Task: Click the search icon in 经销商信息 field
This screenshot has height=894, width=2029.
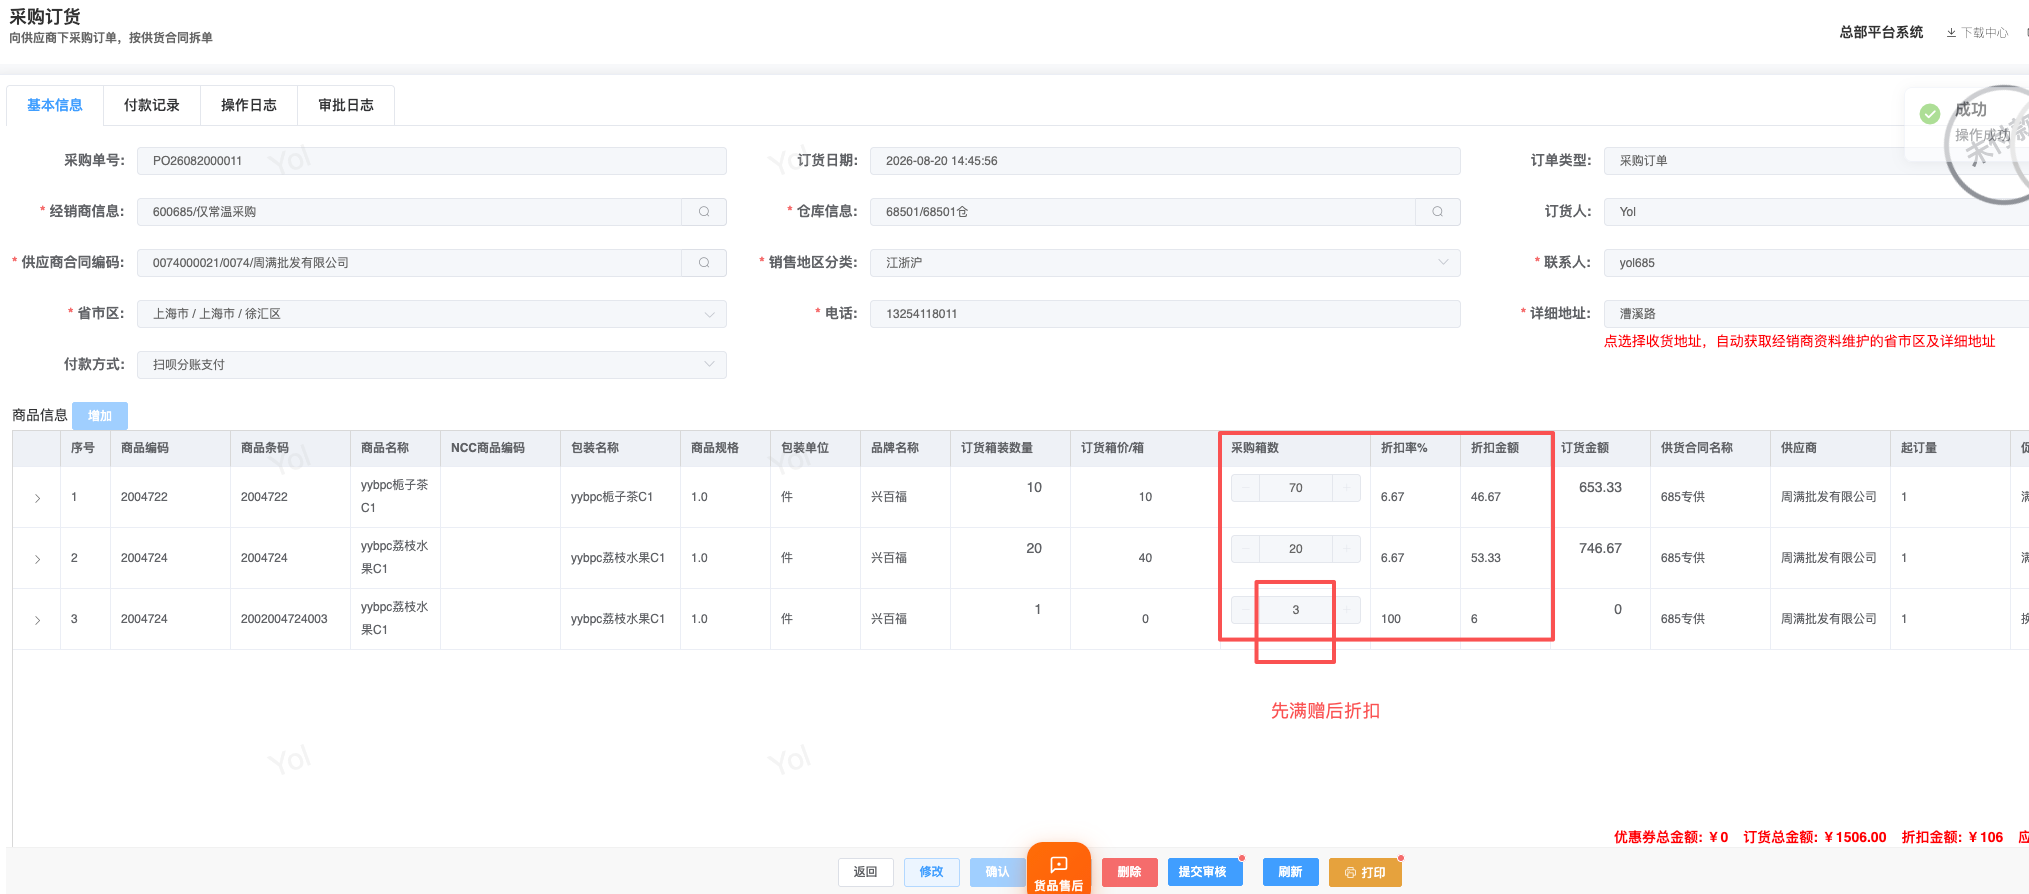Action: point(704,212)
